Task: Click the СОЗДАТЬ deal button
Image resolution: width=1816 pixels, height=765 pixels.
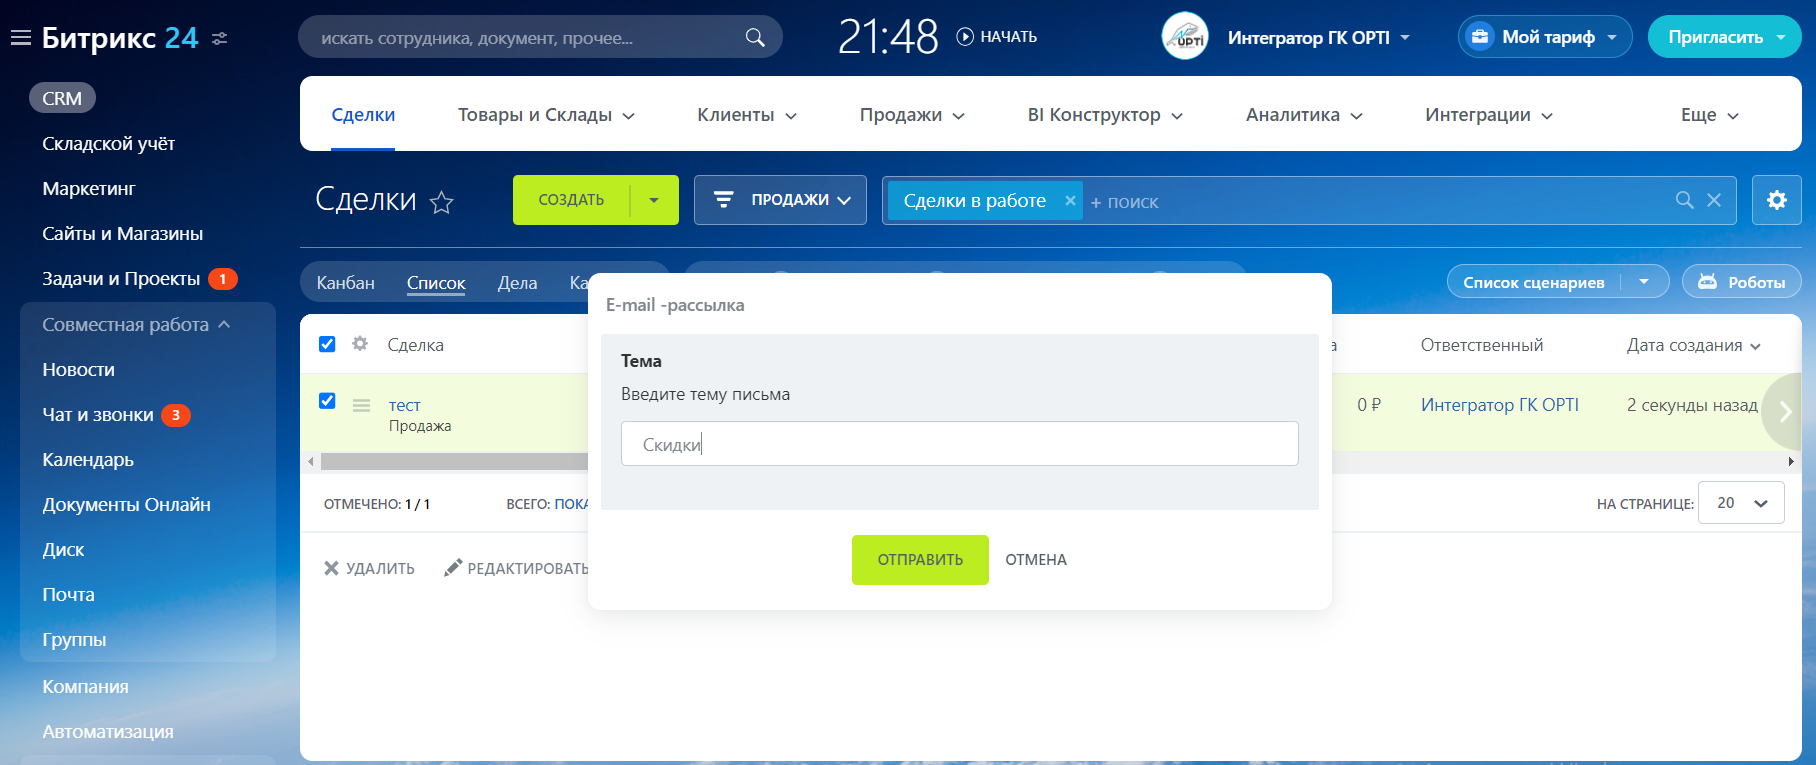Action: [x=571, y=200]
